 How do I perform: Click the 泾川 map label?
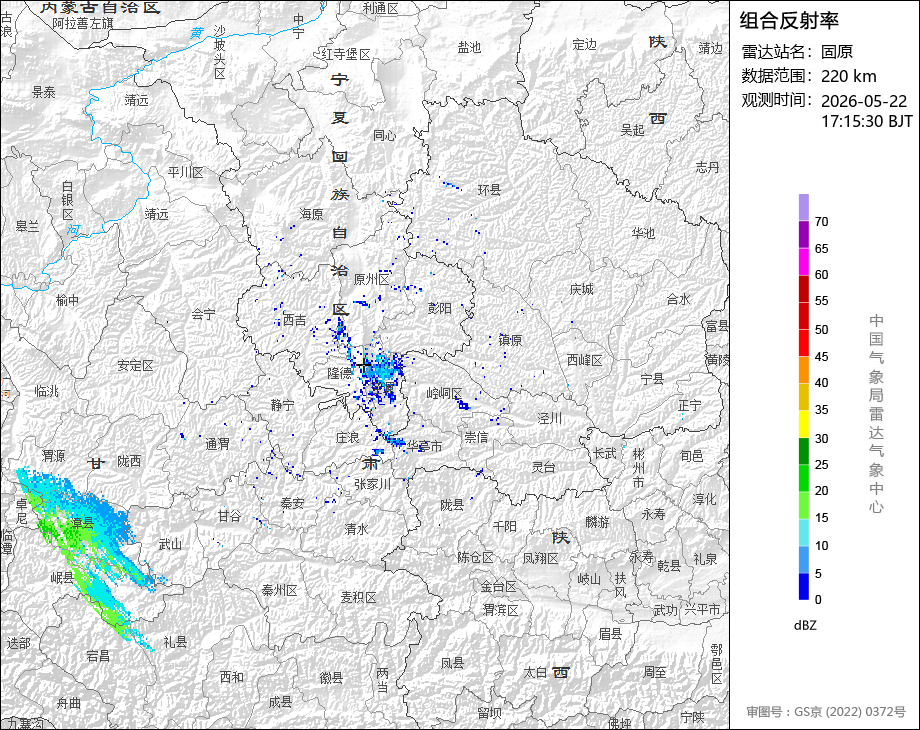(x=550, y=418)
